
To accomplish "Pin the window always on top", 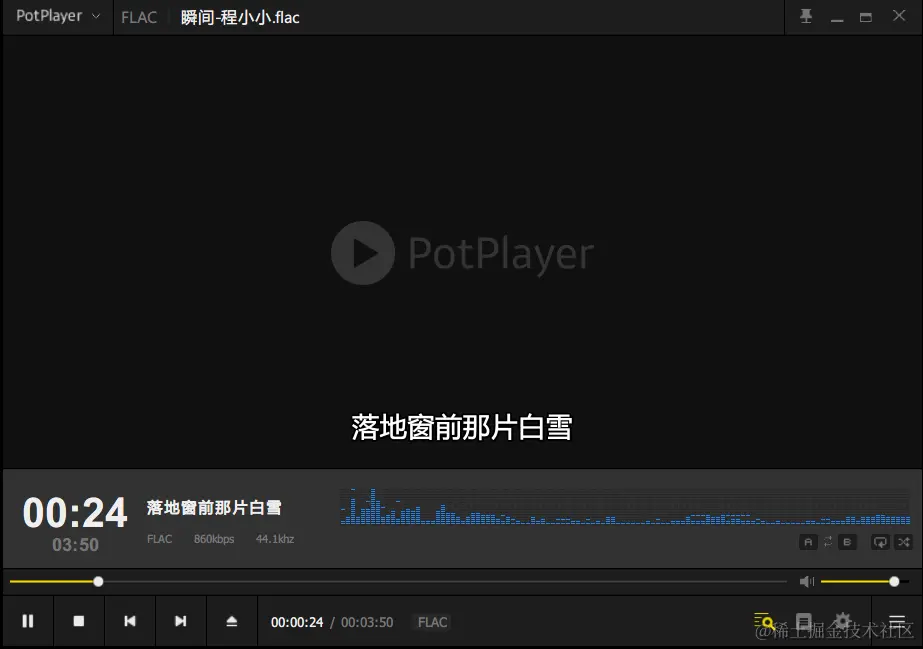I will tap(806, 16).
